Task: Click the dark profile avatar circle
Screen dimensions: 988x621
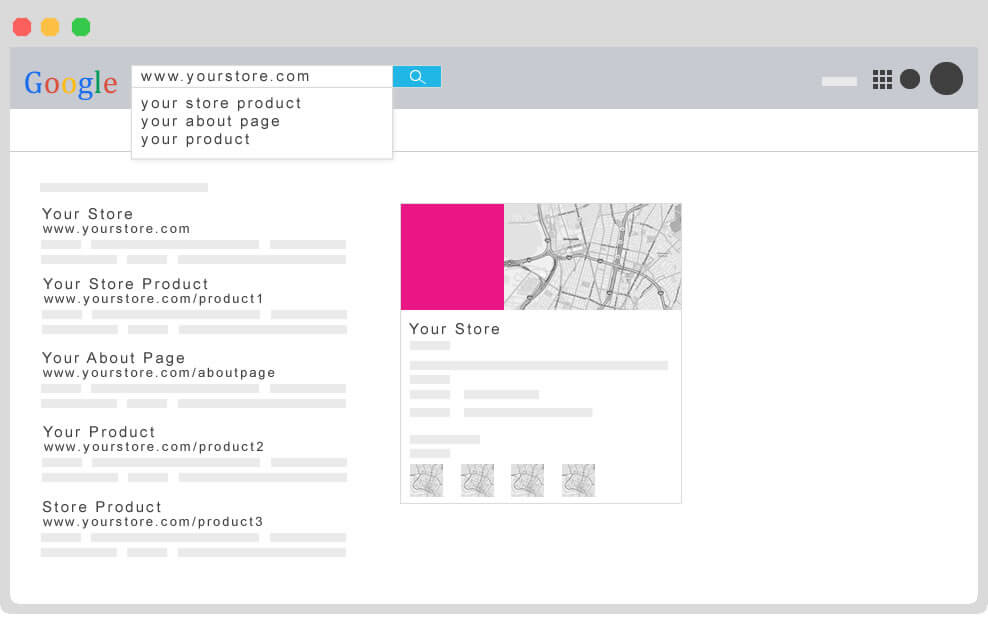Action: point(946,79)
